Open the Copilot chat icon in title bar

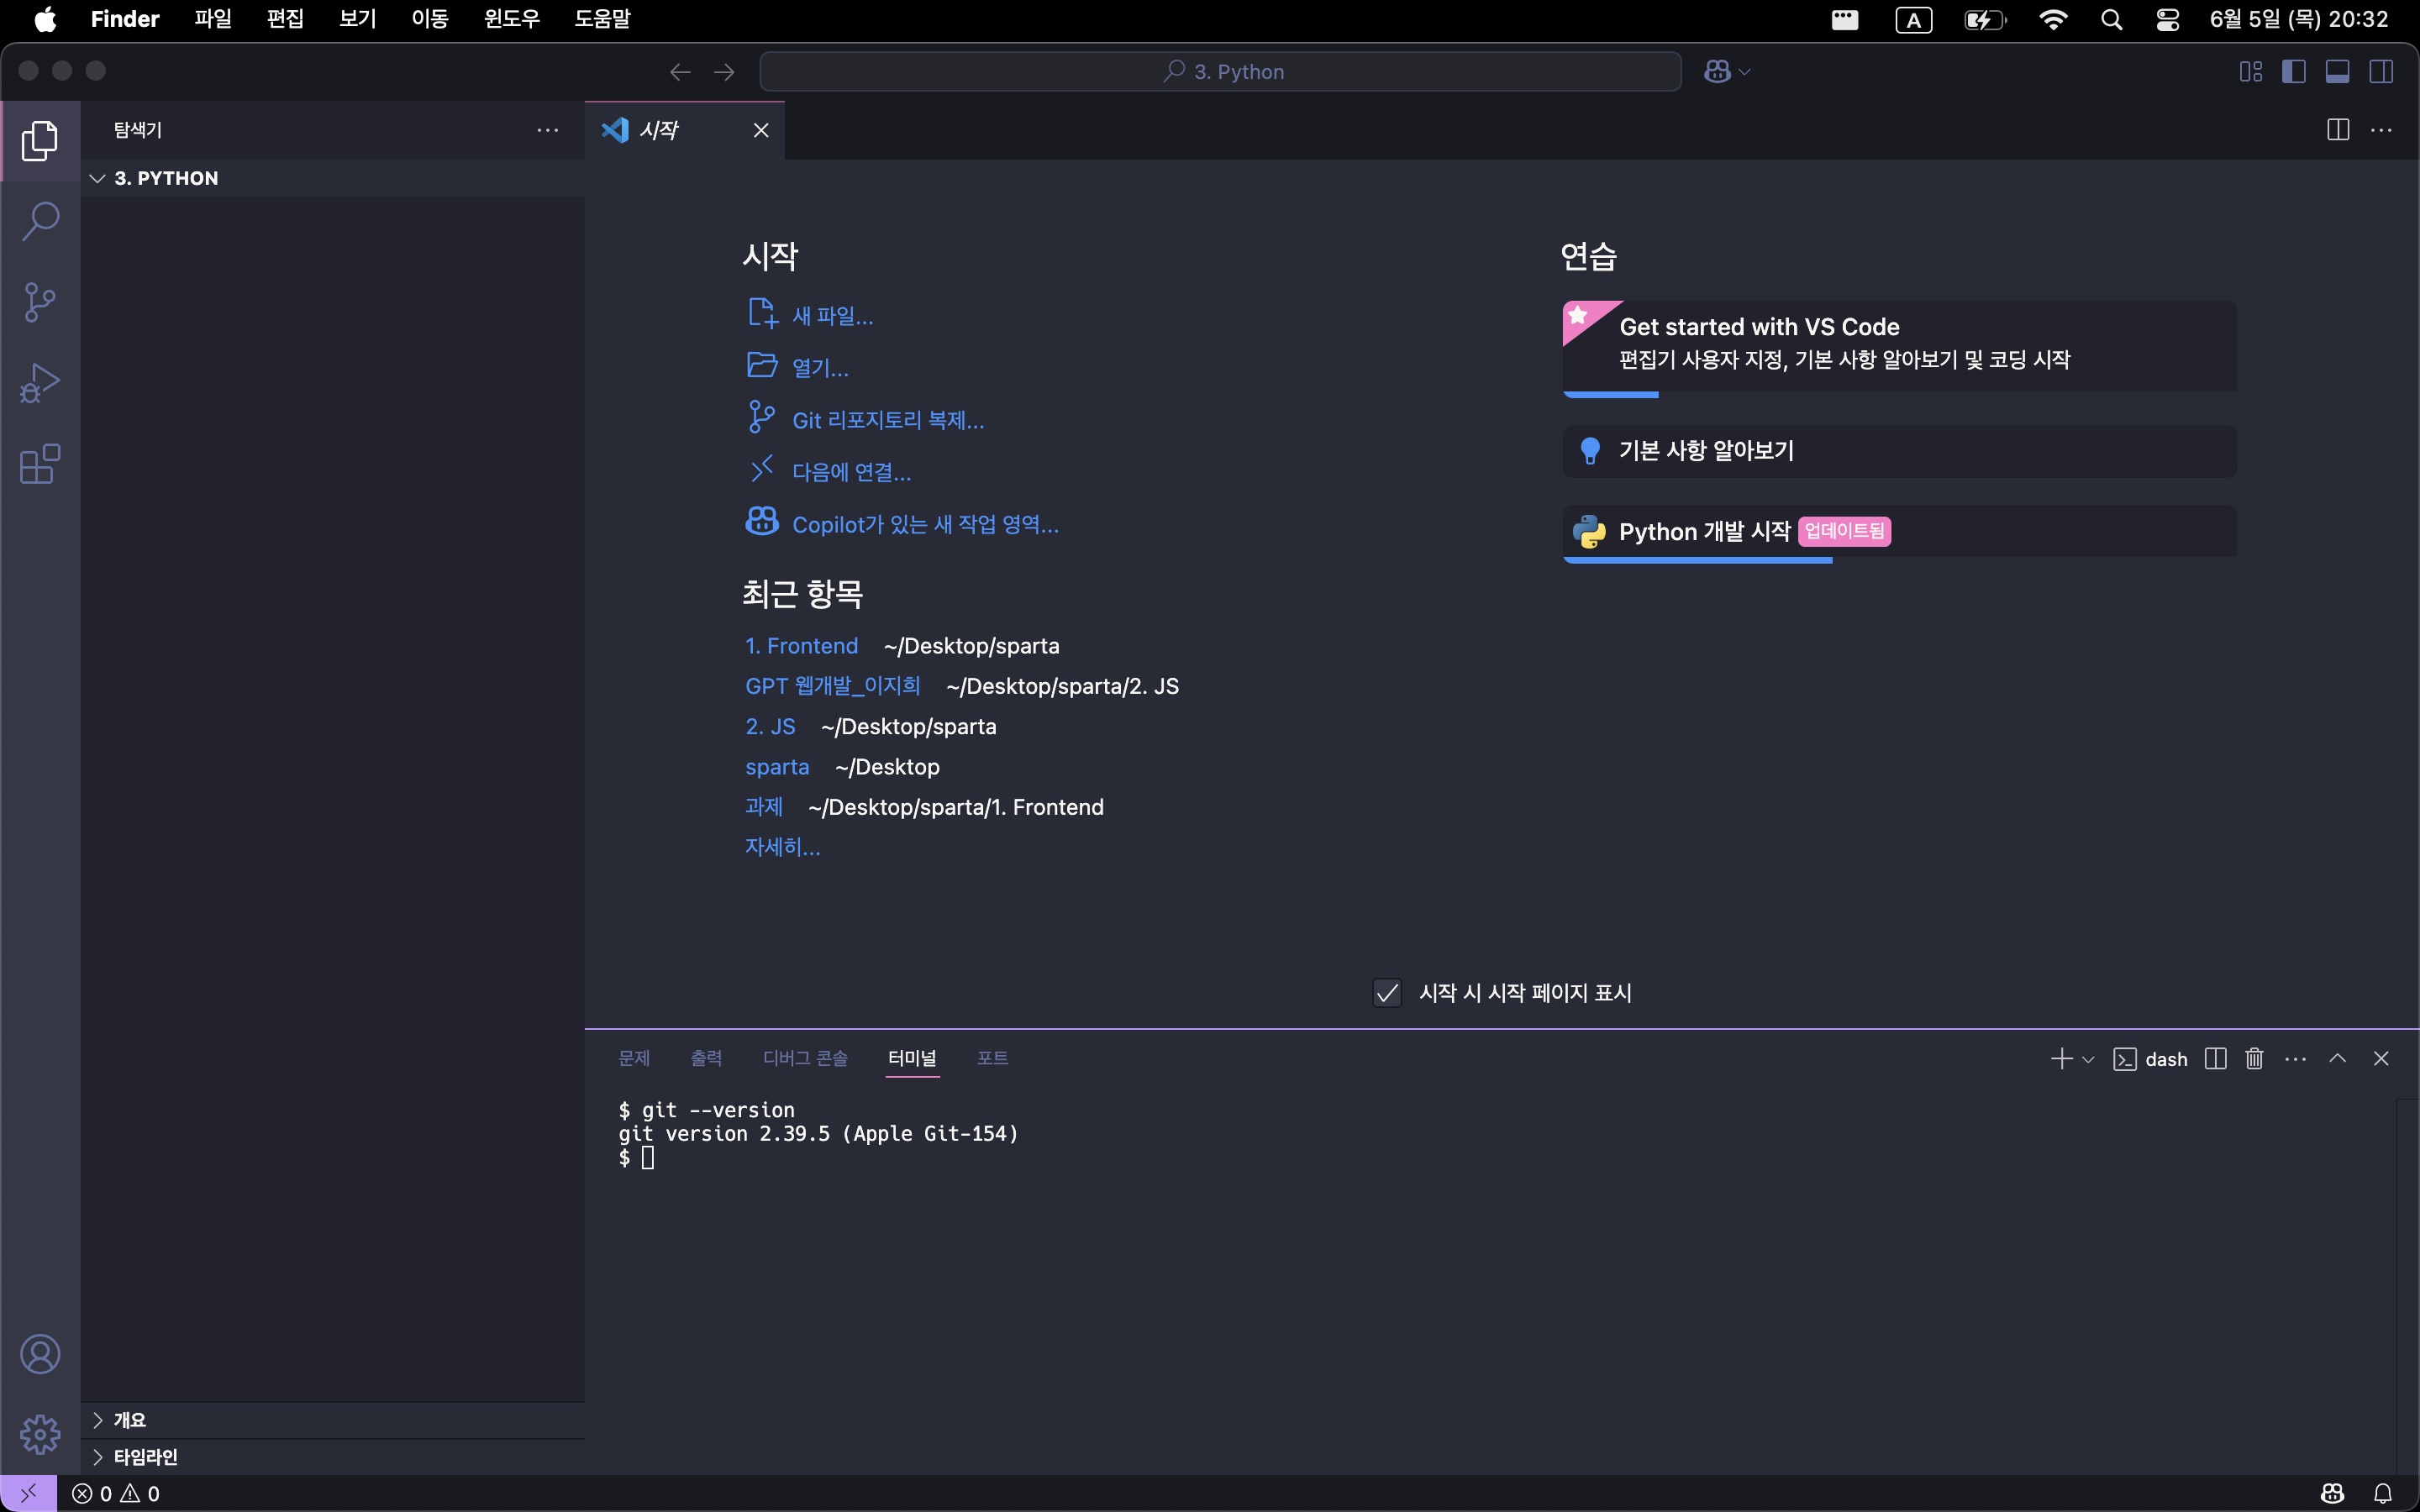(x=1717, y=72)
